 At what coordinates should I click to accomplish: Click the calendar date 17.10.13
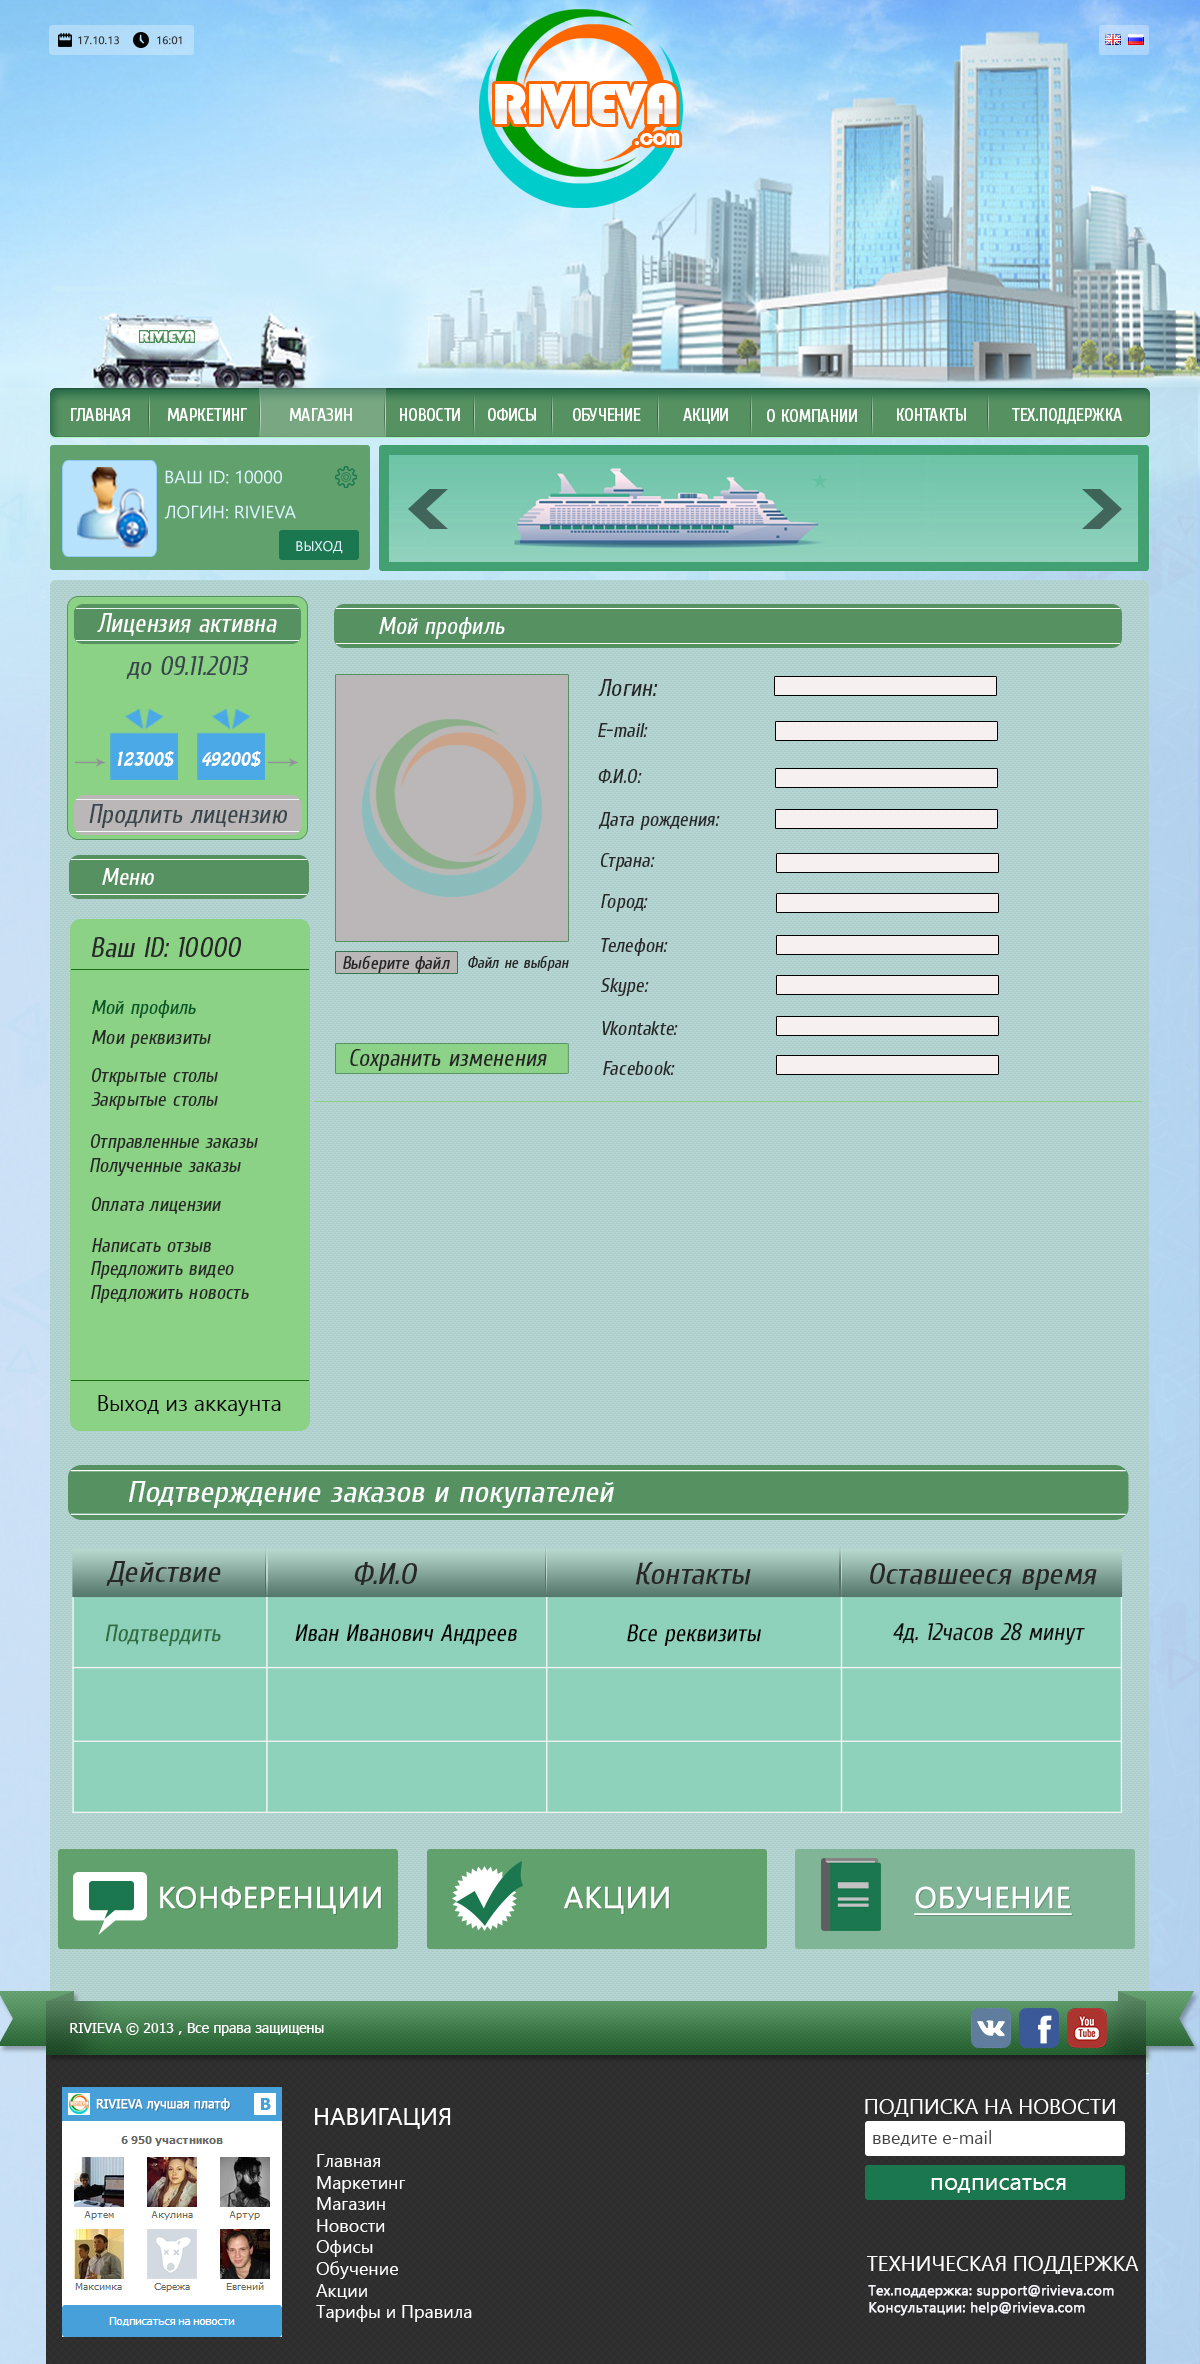pos(88,40)
